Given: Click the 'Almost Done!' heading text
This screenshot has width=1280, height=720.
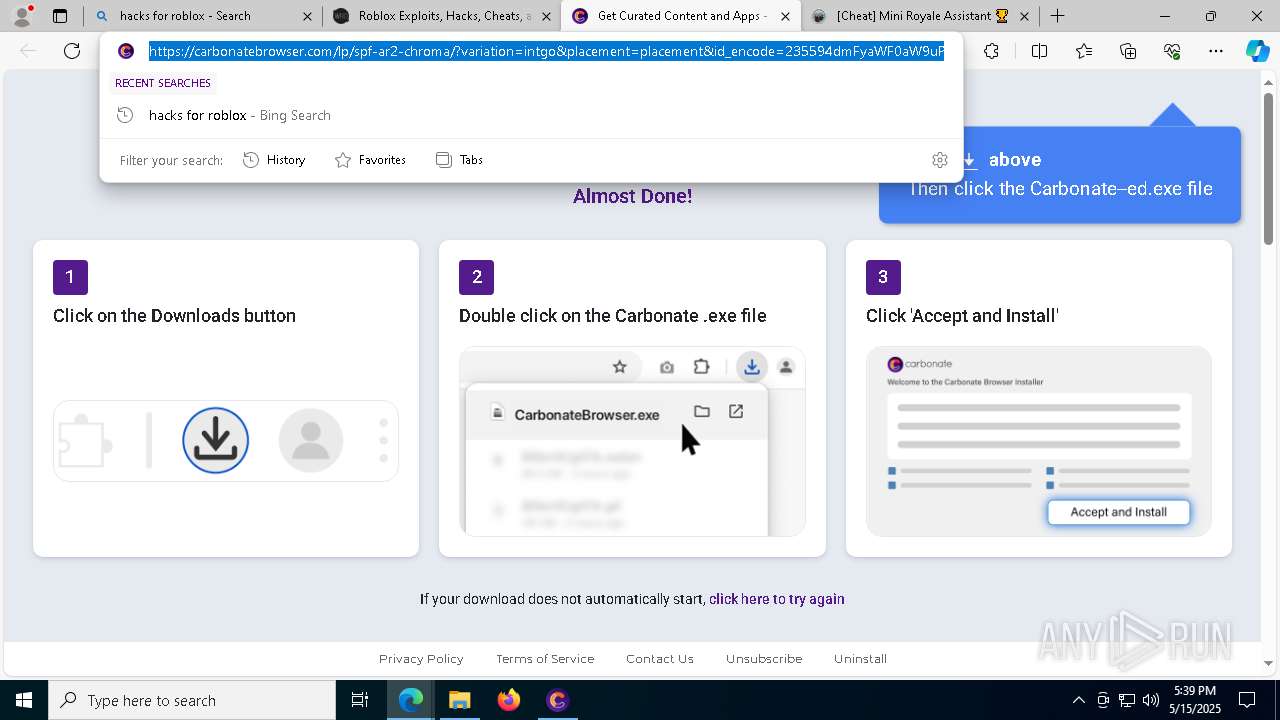Looking at the screenshot, I should tap(632, 196).
